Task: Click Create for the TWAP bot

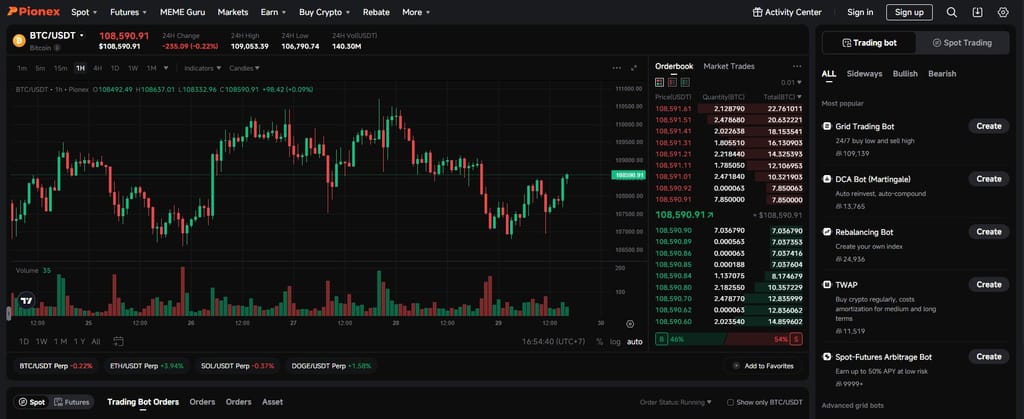Action: coord(988,285)
